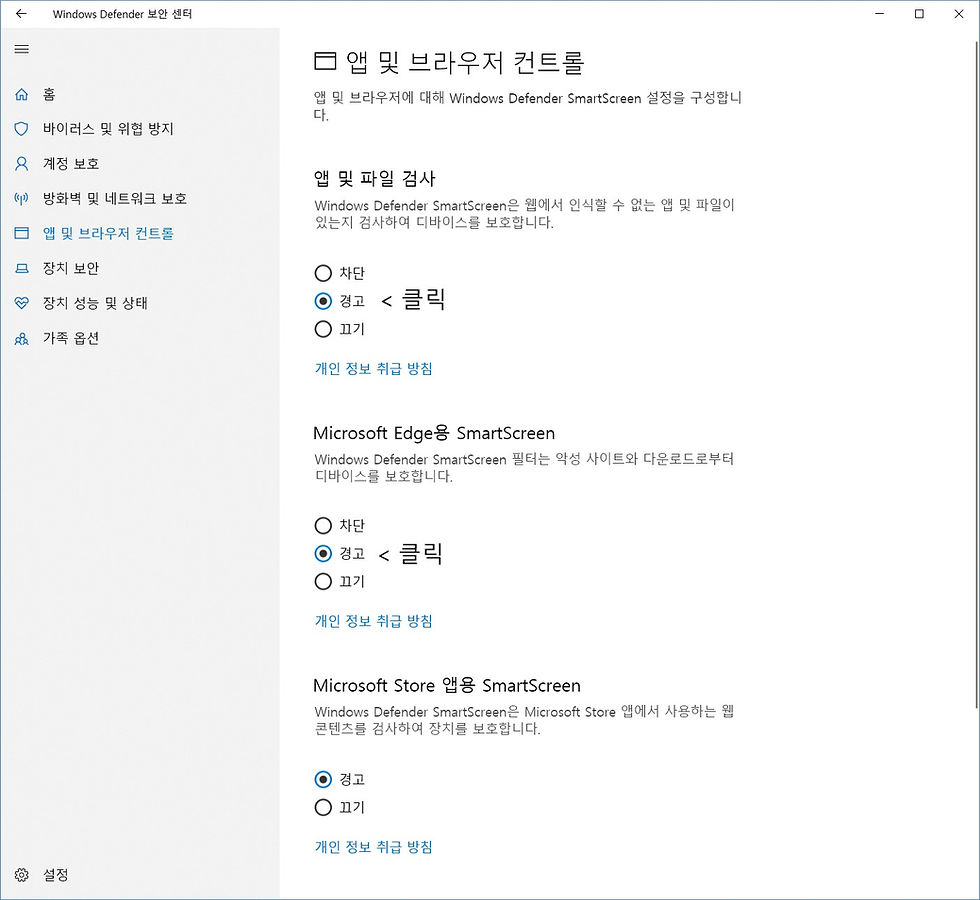980x900 pixels.
Task: Click the shield icon for virus protection
Action: (x=21, y=129)
